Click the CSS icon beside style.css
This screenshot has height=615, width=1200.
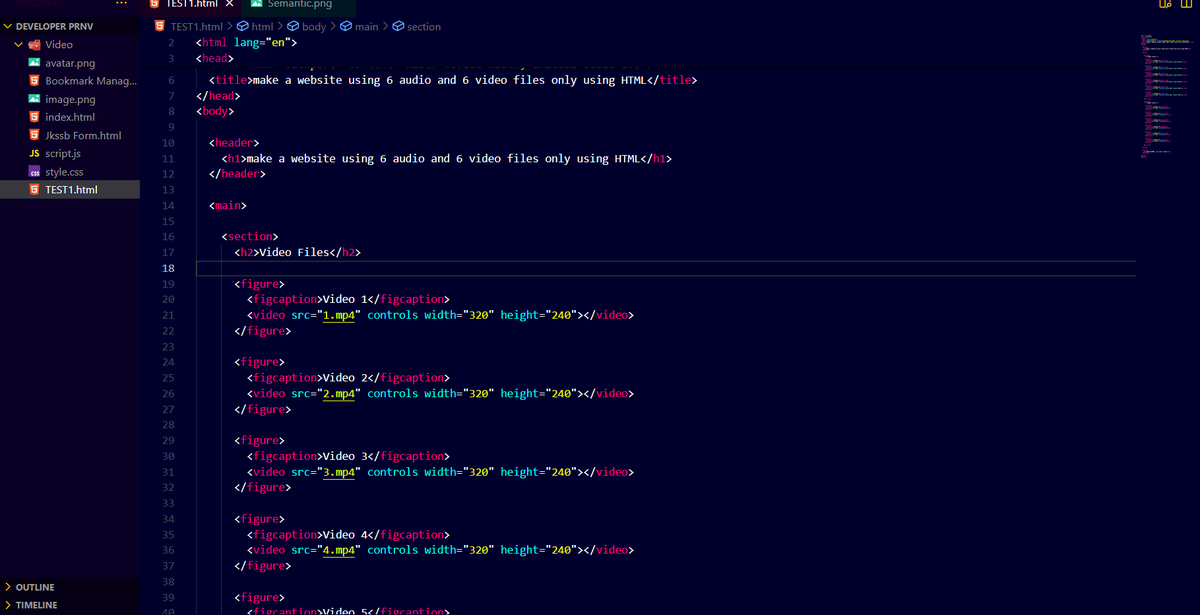point(34,172)
